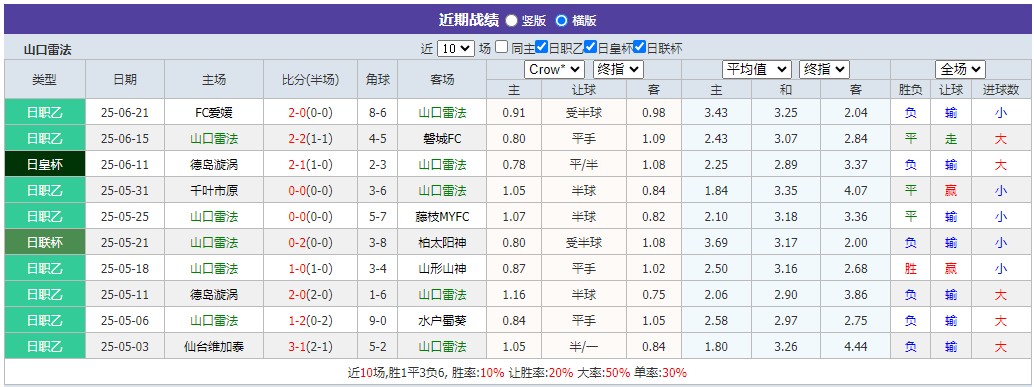
Task: Click the odds value 4.07
Action: click(x=856, y=191)
